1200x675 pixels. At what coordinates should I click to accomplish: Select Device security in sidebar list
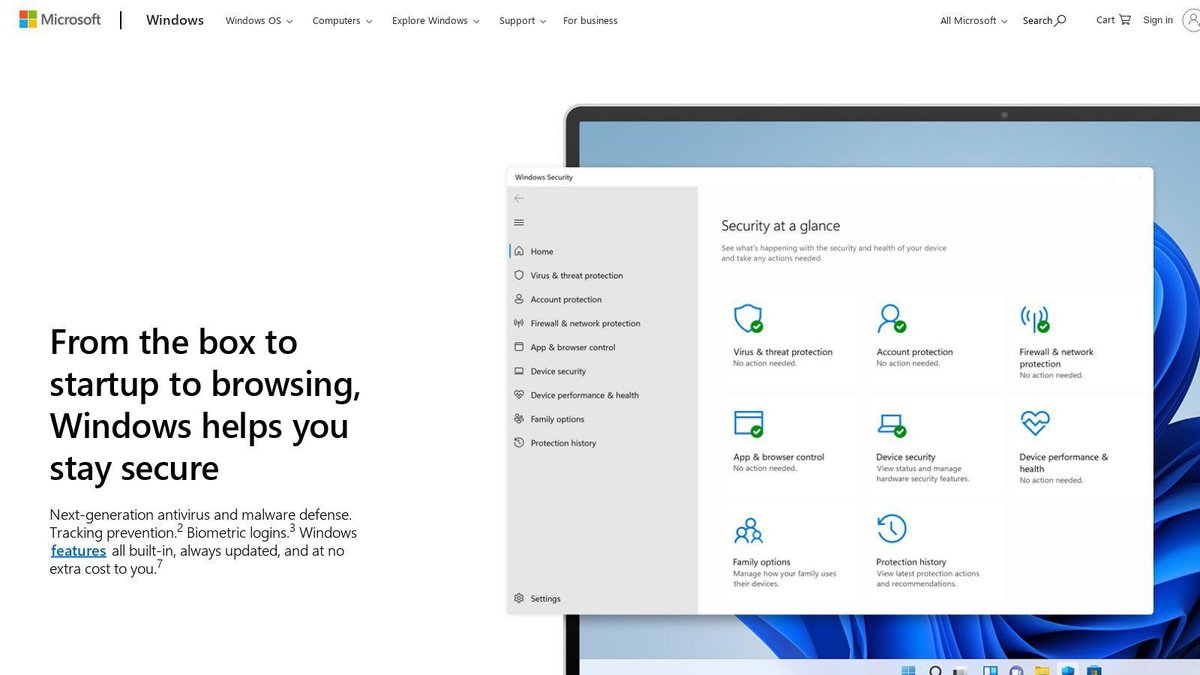pyautogui.click(x=550, y=372)
